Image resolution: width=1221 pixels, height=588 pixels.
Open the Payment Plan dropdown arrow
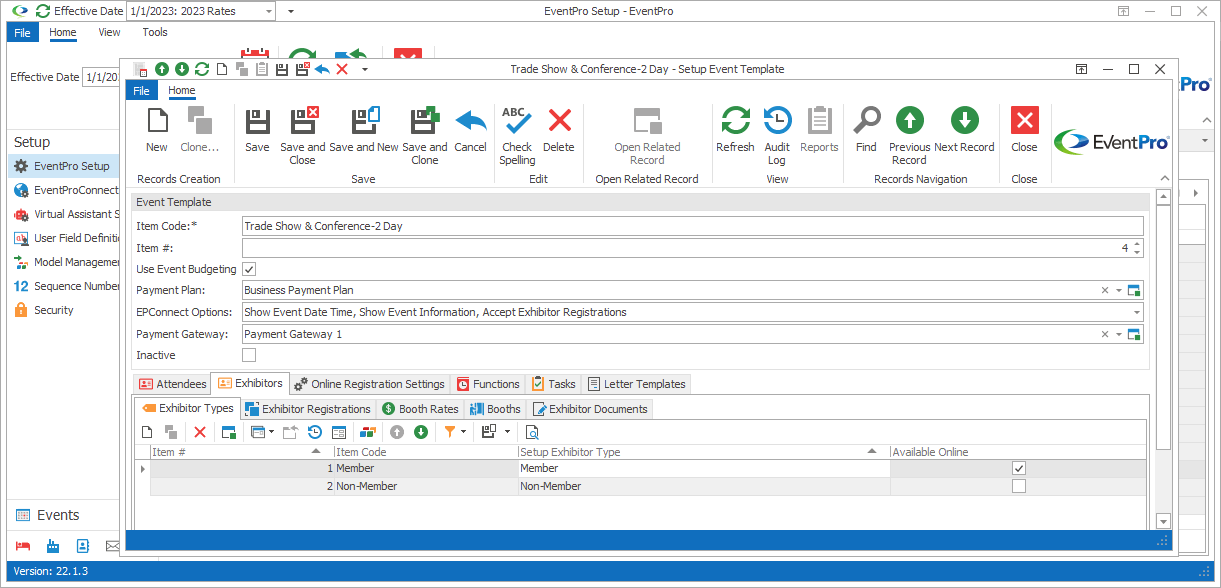pos(1119,290)
